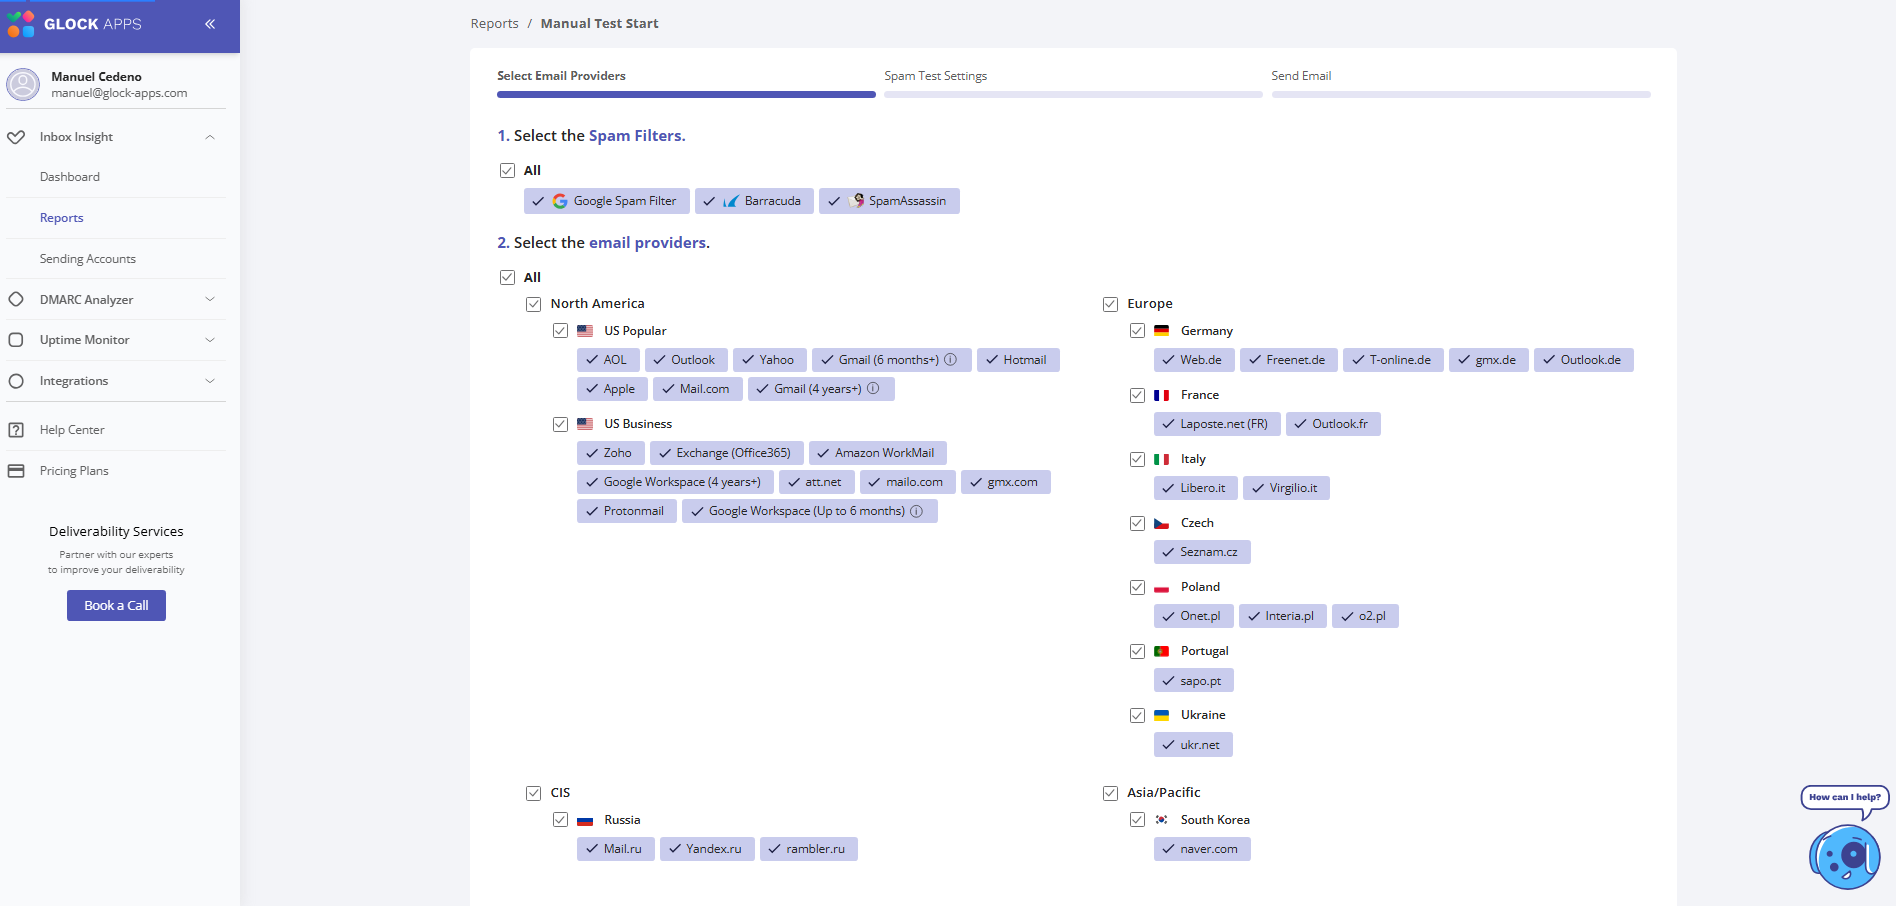Click the Inbox Insight heart icon
Viewport: 1896px width, 906px height.
pyautogui.click(x=16, y=137)
